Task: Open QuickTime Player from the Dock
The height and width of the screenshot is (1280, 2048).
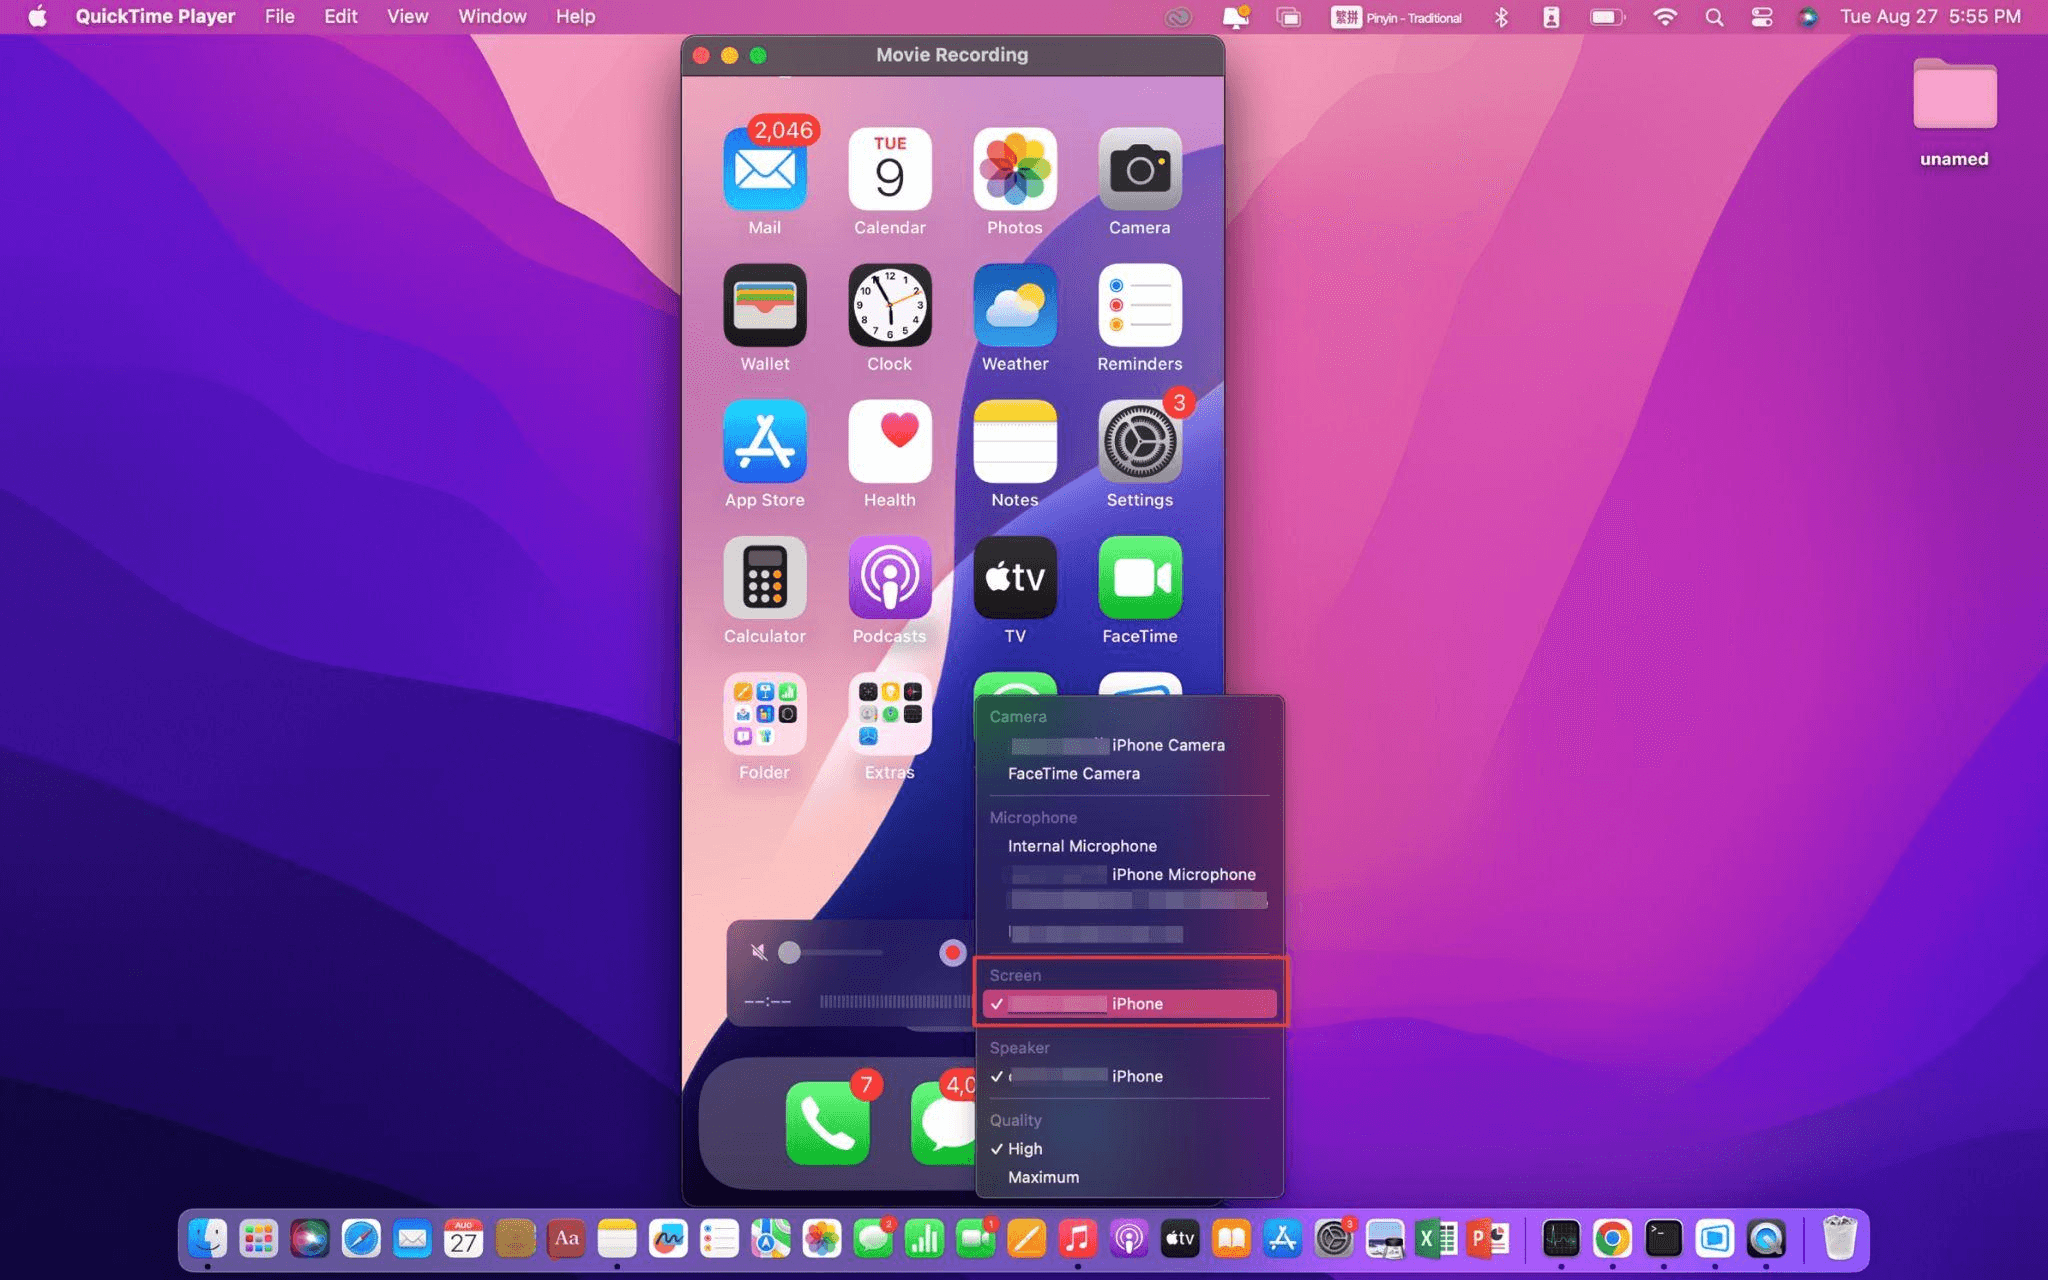Action: [x=1766, y=1239]
